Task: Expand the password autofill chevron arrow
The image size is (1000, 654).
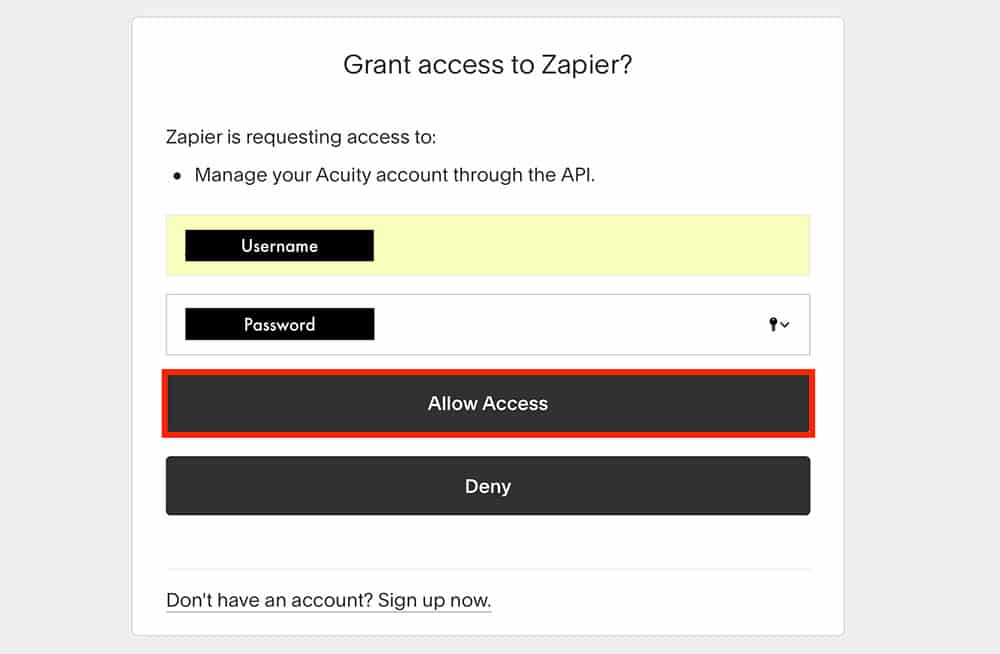Action: click(x=785, y=325)
